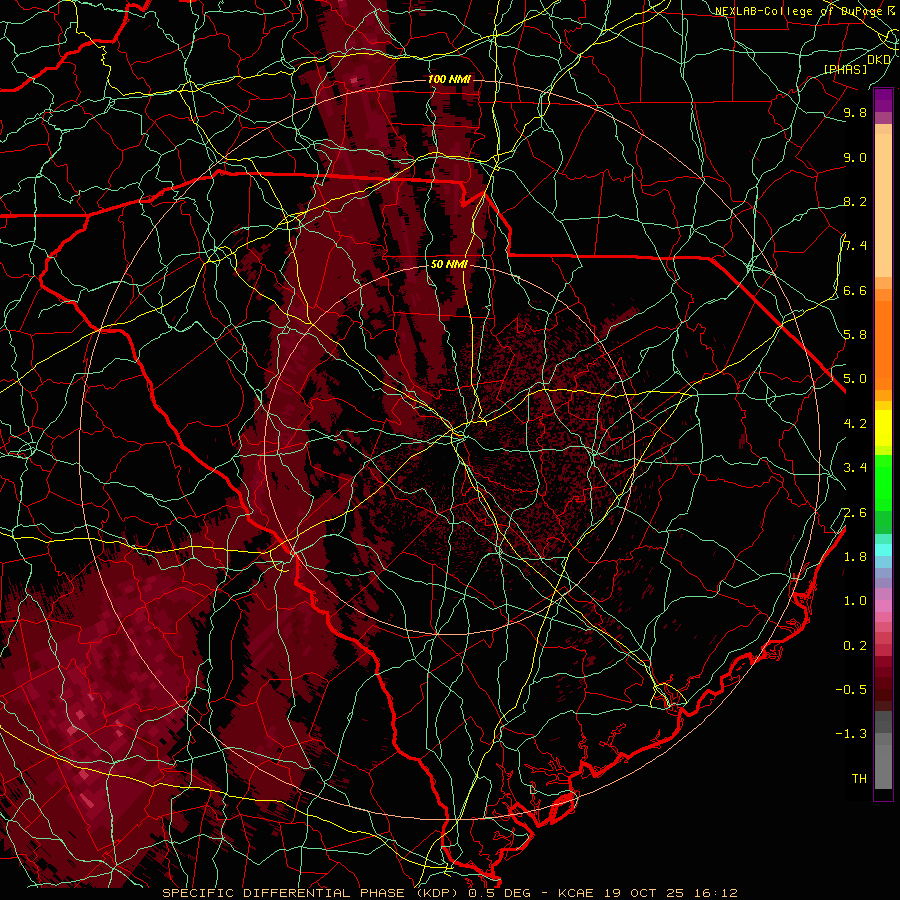Click the DKD label above the legend

879,59
